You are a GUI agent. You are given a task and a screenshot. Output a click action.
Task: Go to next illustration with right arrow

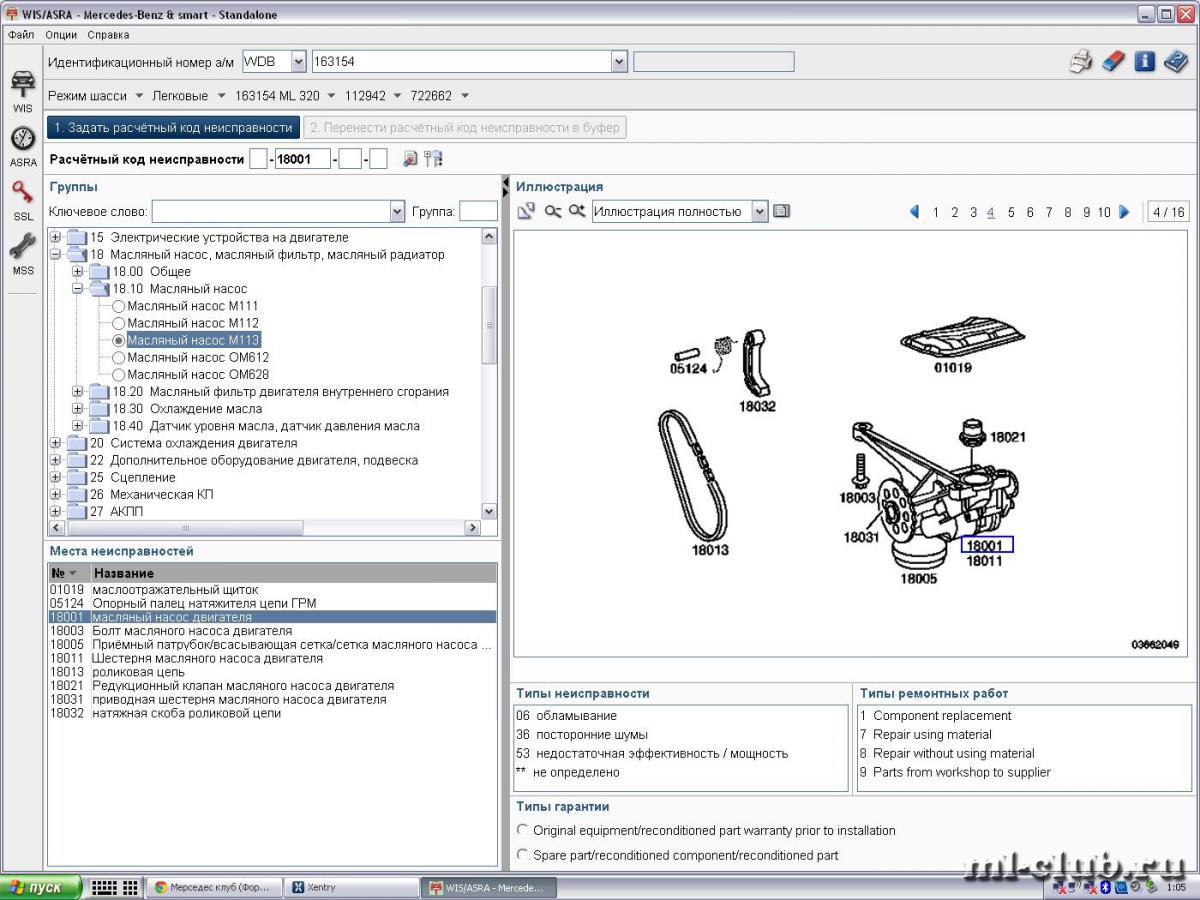pyautogui.click(x=1124, y=212)
